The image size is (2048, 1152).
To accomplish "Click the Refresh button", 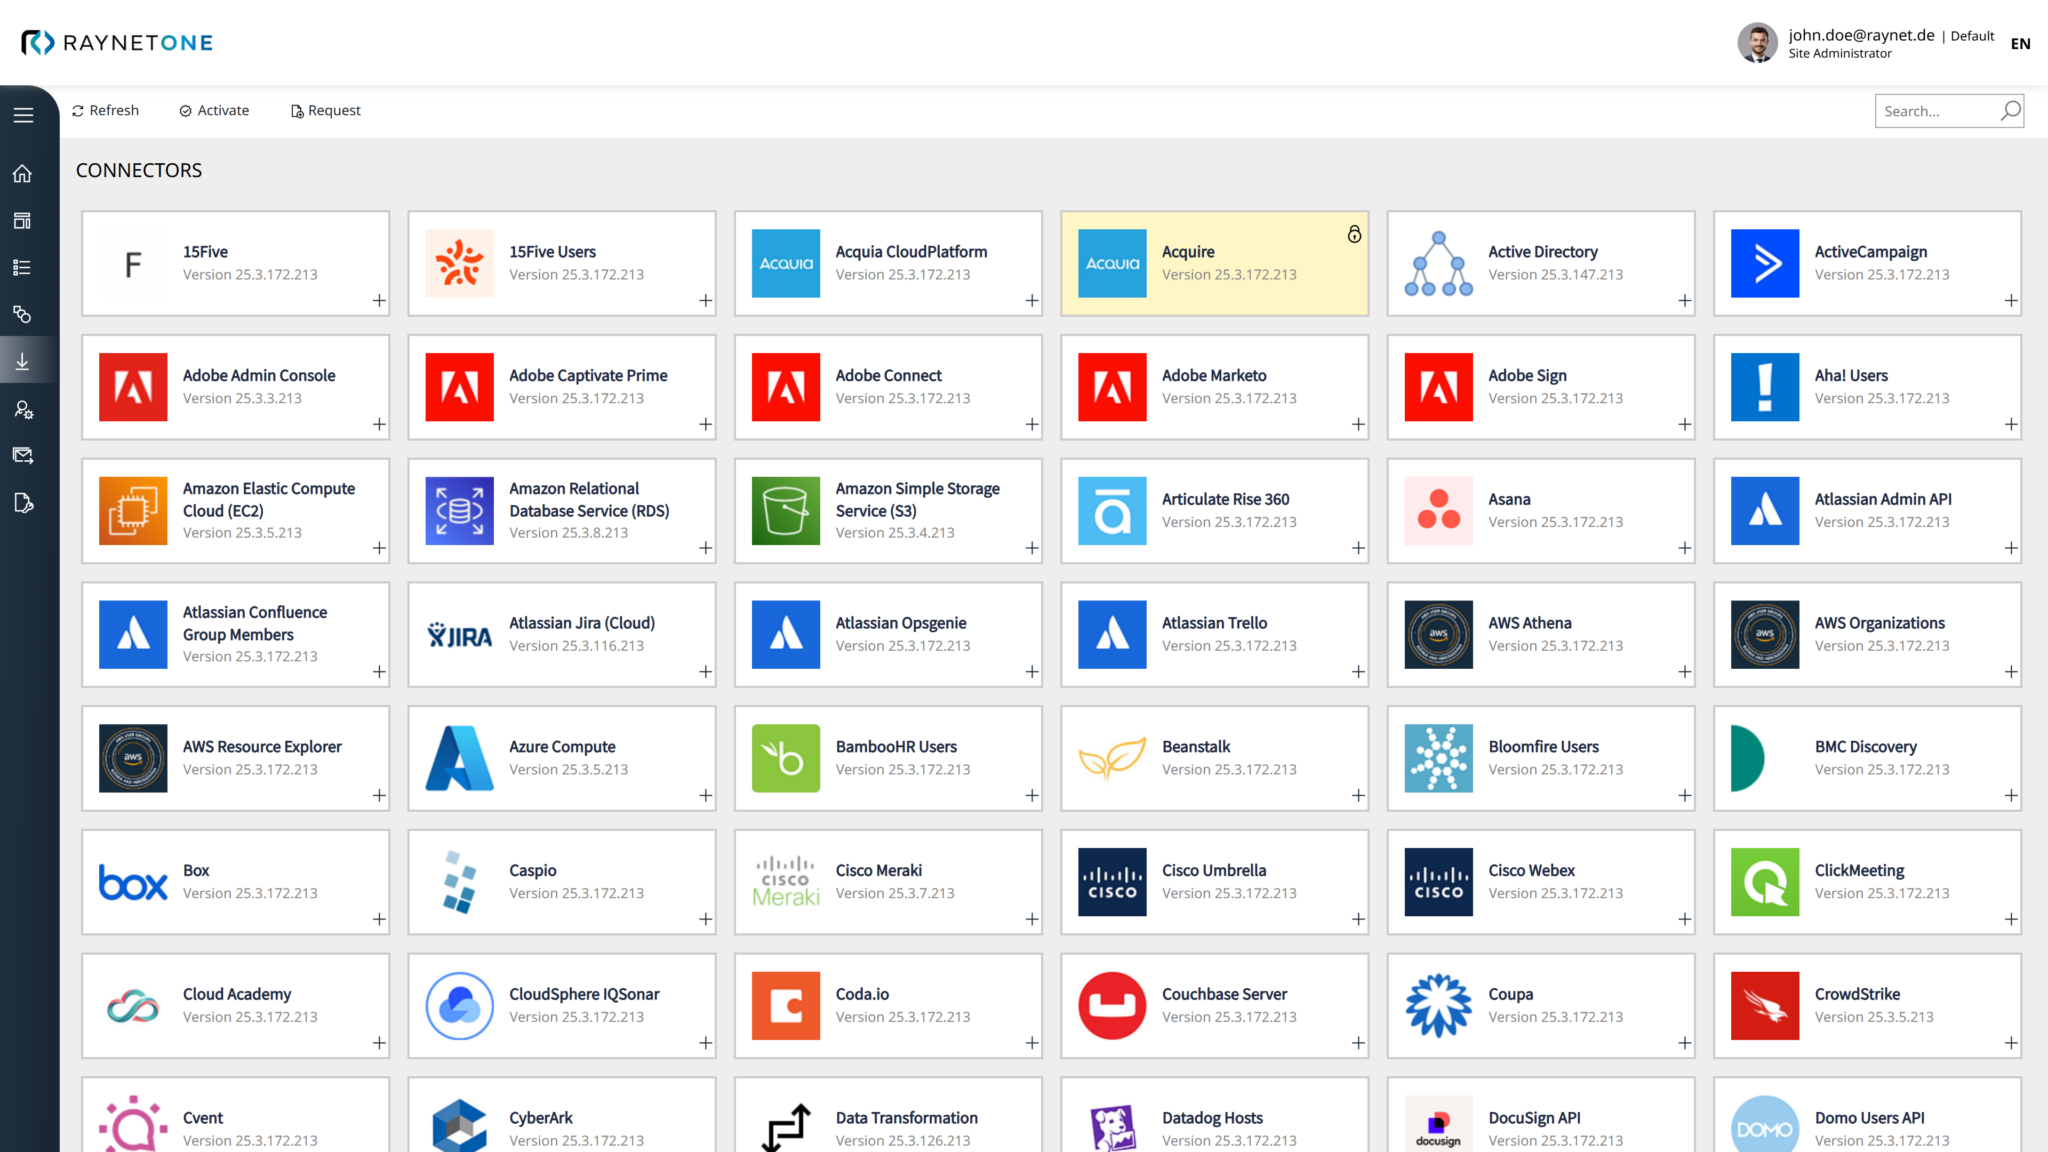I will pos(105,110).
